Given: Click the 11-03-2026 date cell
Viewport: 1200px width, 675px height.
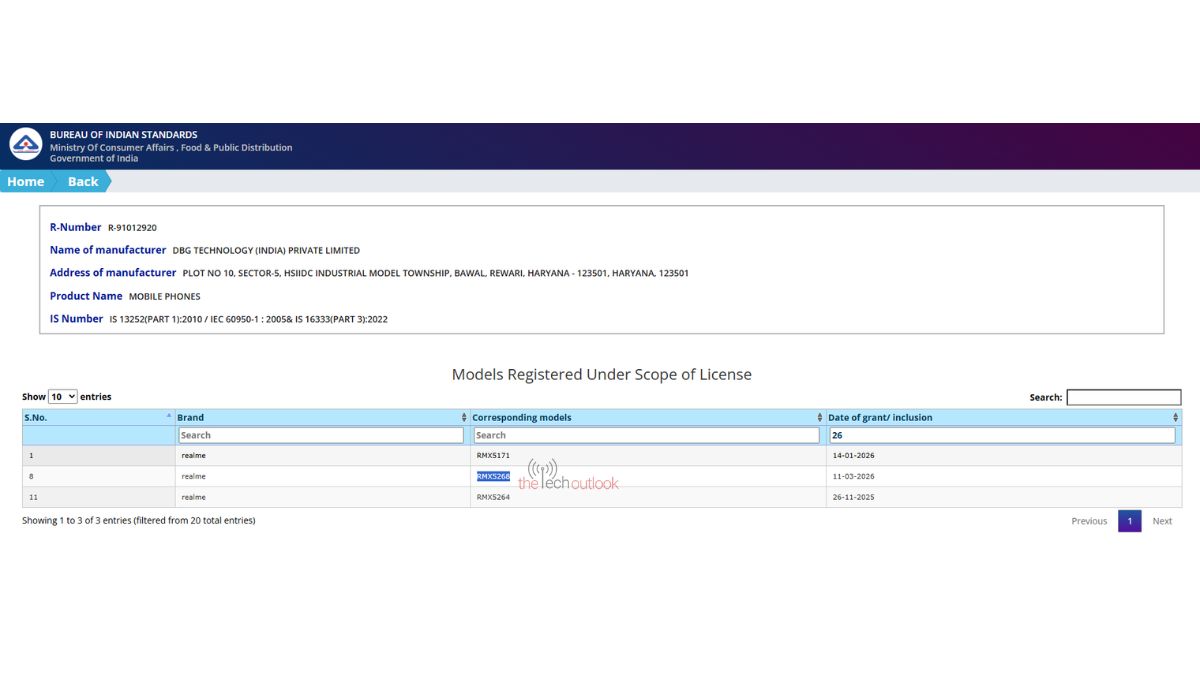Looking at the screenshot, I should 853,476.
